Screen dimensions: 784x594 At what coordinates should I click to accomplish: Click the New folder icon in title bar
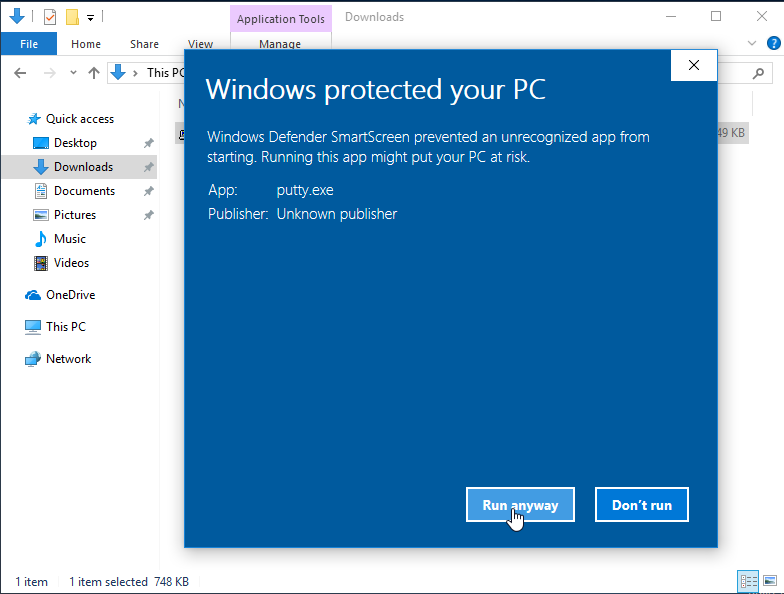[72, 17]
